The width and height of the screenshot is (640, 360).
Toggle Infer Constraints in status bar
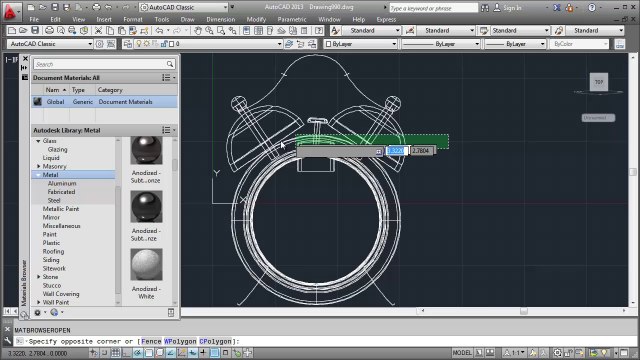tap(94, 353)
